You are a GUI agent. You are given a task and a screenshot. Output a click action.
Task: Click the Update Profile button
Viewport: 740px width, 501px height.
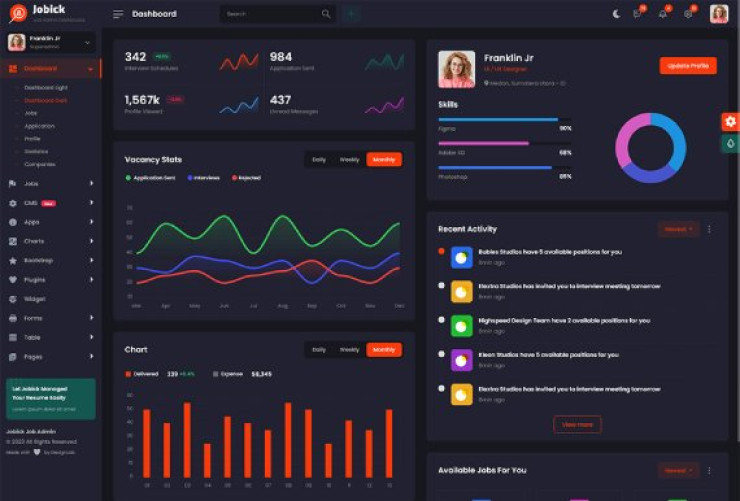click(x=688, y=66)
